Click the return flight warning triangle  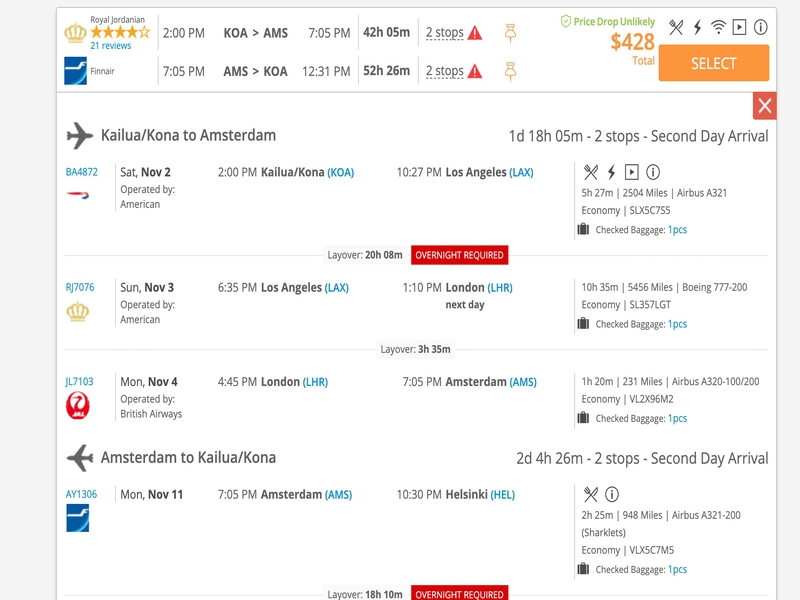[x=474, y=71]
